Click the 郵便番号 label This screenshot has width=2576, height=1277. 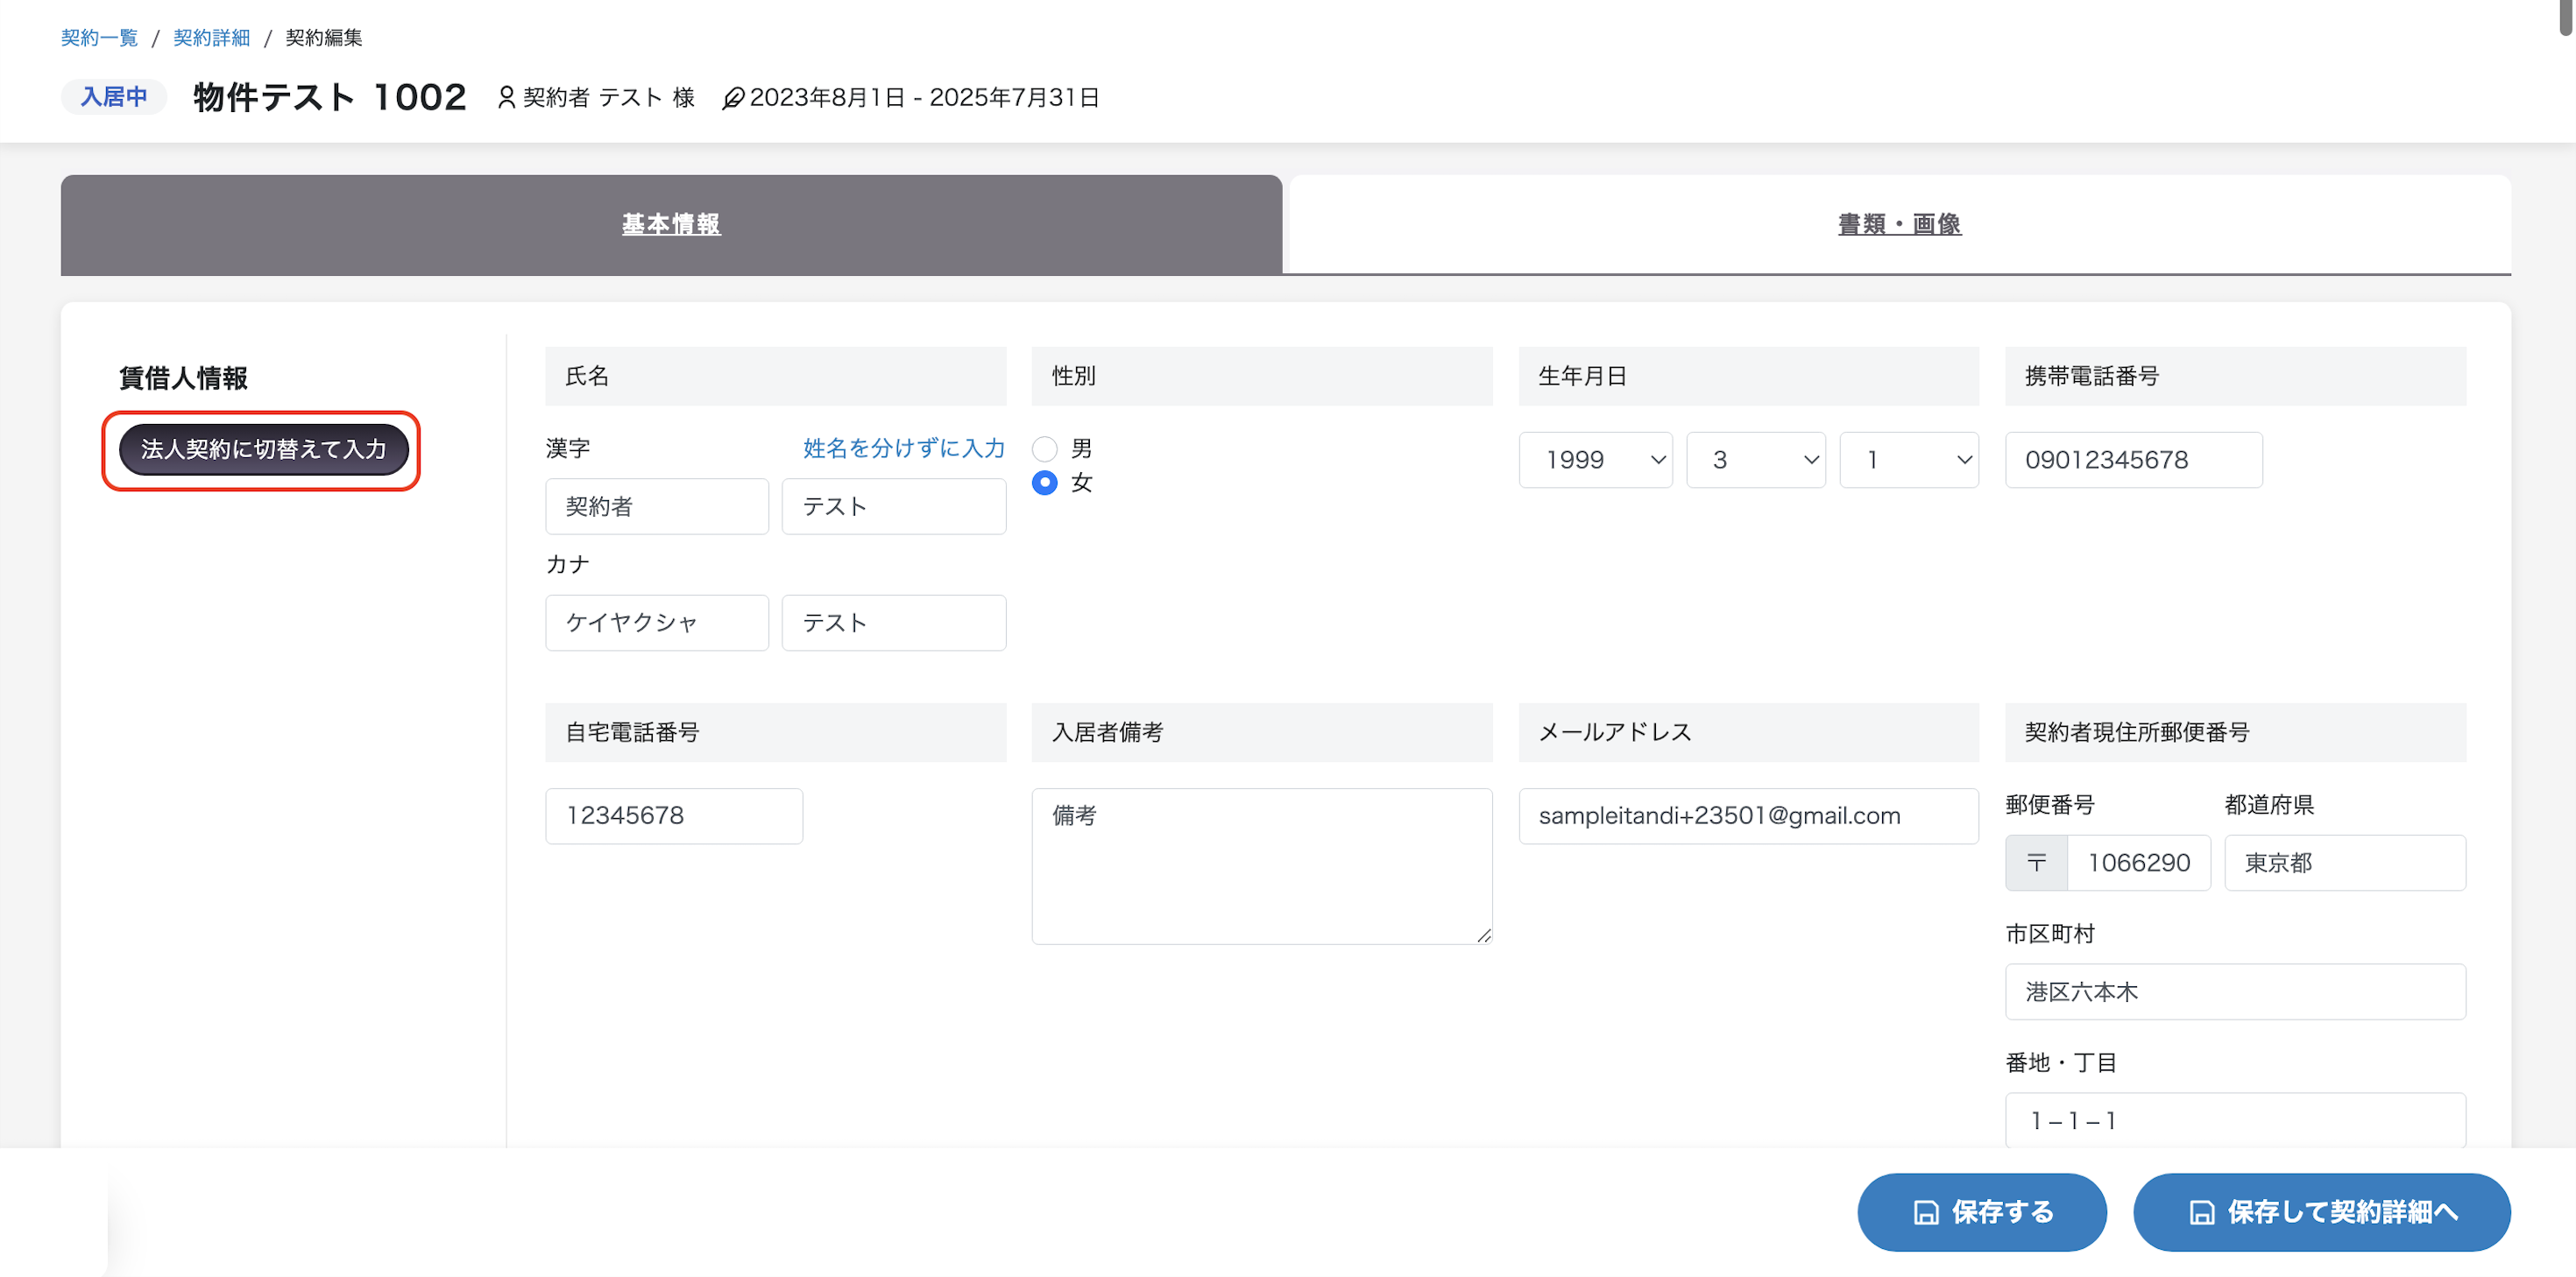pyautogui.click(x=2050, y=805)
